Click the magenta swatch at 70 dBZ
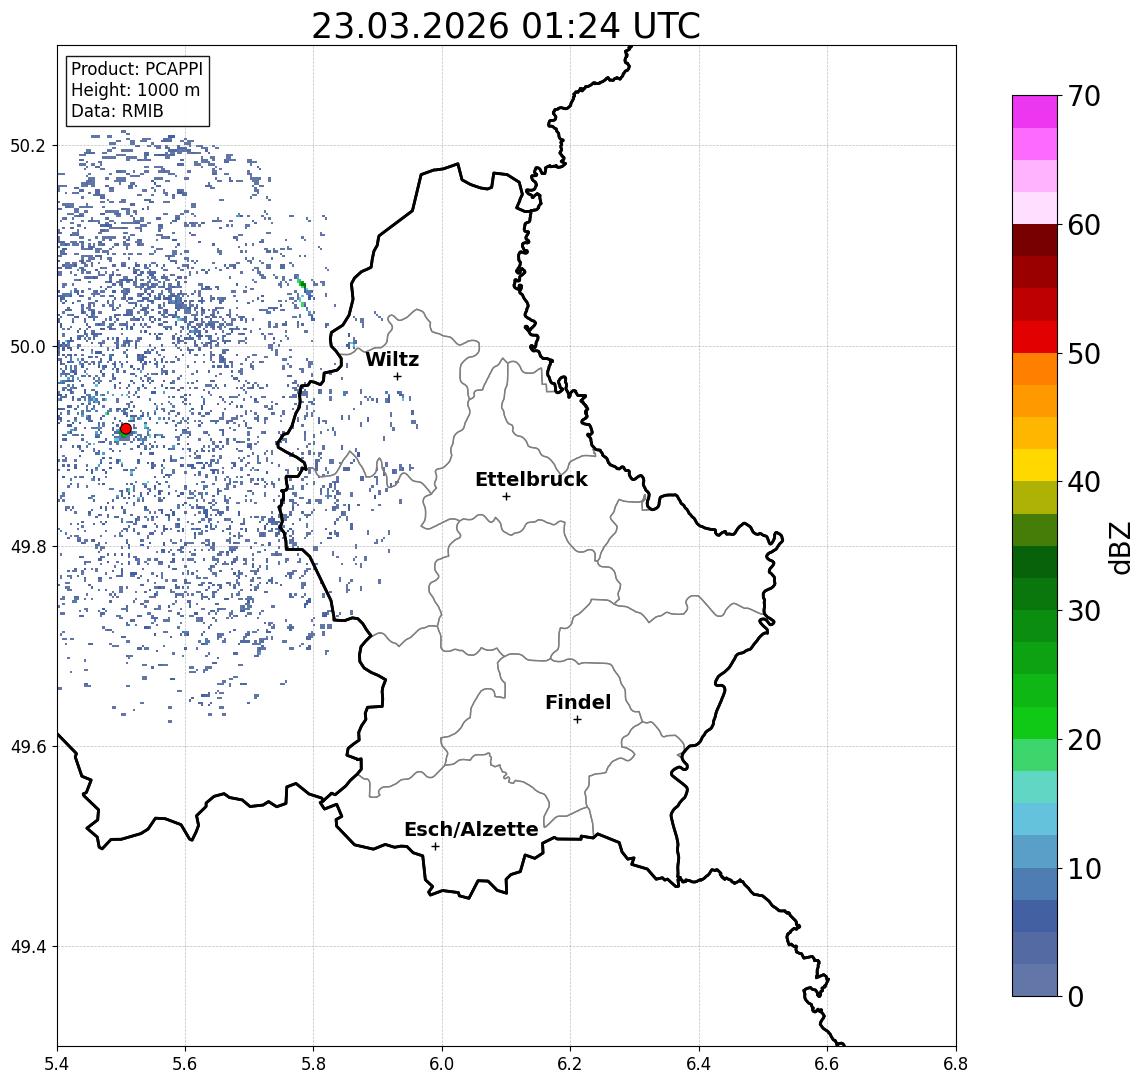The image size is (1145, 1084). pos(1035,112)
